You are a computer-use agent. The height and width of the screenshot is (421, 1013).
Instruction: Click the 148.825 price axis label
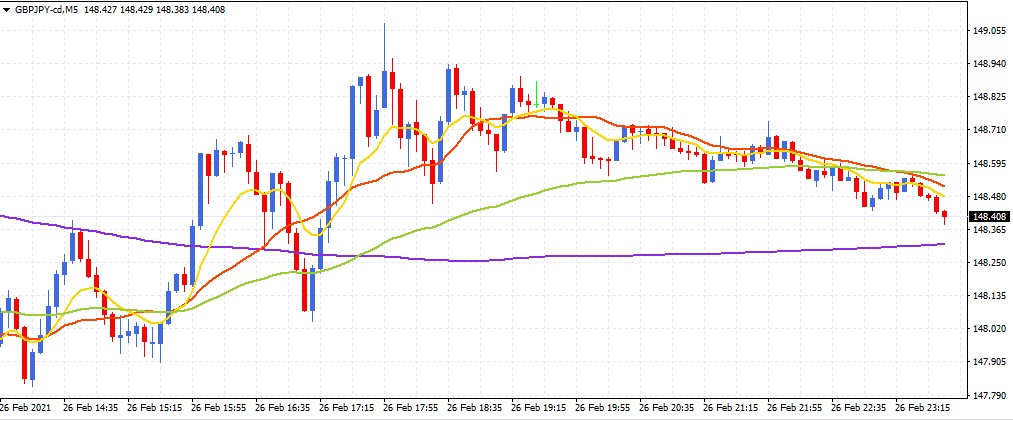pos(988,97)
